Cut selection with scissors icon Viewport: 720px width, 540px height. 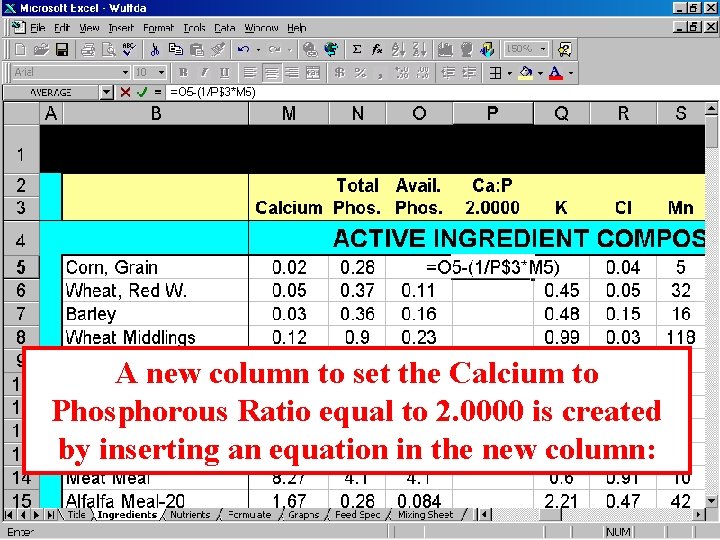(x=155, y=49)
